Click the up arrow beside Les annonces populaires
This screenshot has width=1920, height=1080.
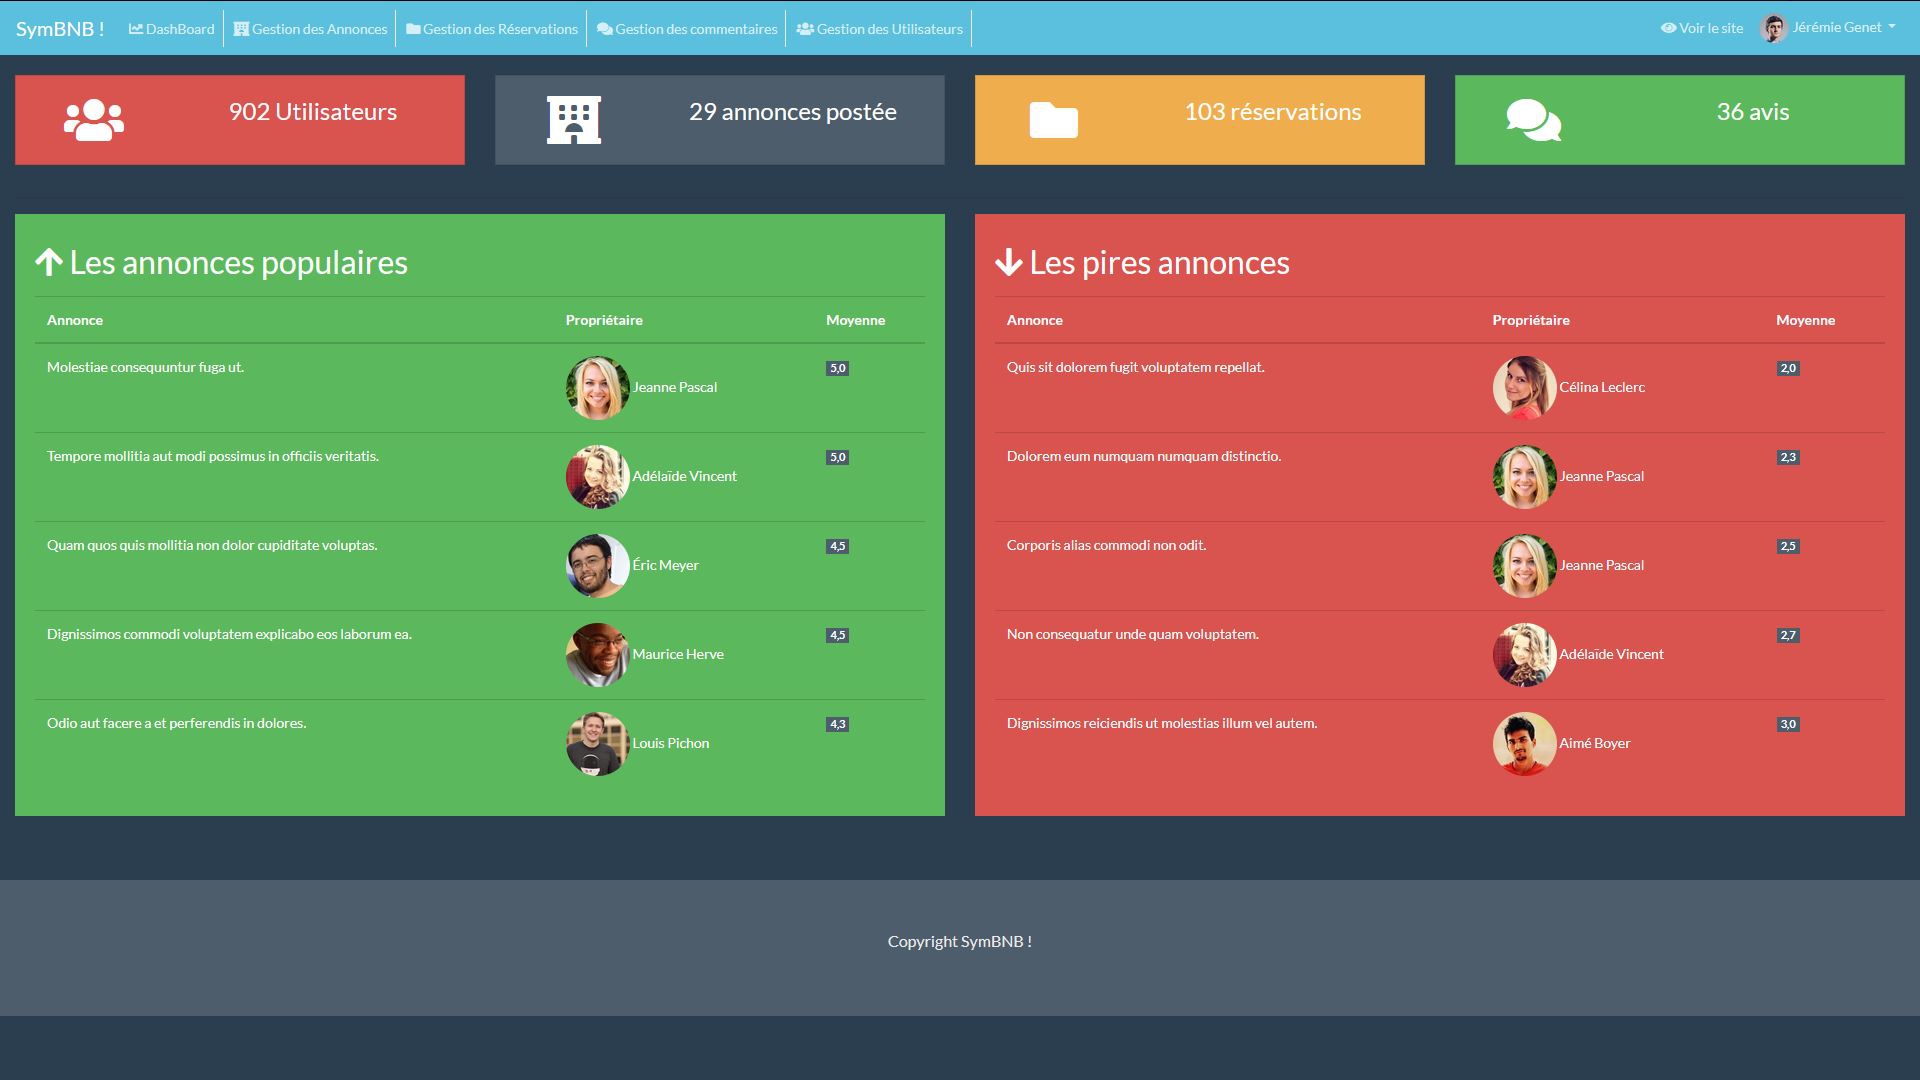pyautogui.click(x=49, y=263)
